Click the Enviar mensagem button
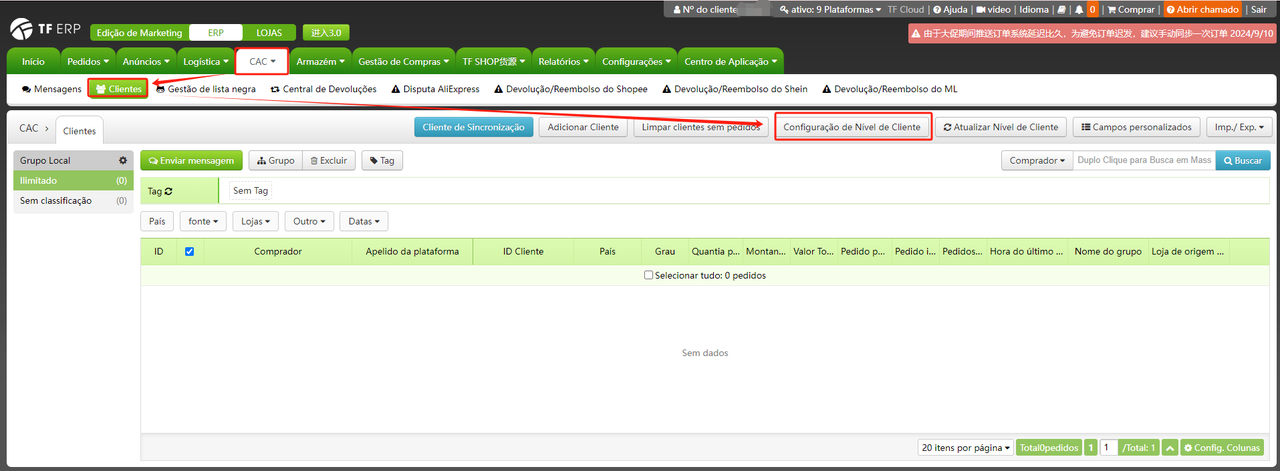 (192, 160)
